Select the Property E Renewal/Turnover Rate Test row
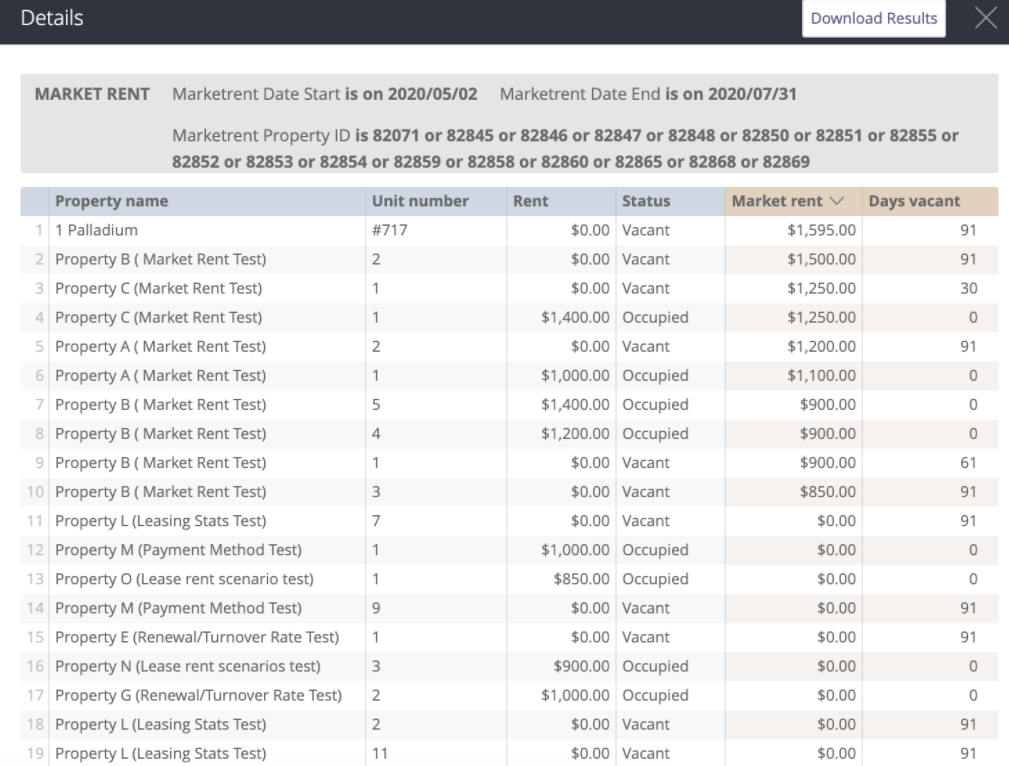The width and height of the screenshot is (1009, 766). pos(400,636)
